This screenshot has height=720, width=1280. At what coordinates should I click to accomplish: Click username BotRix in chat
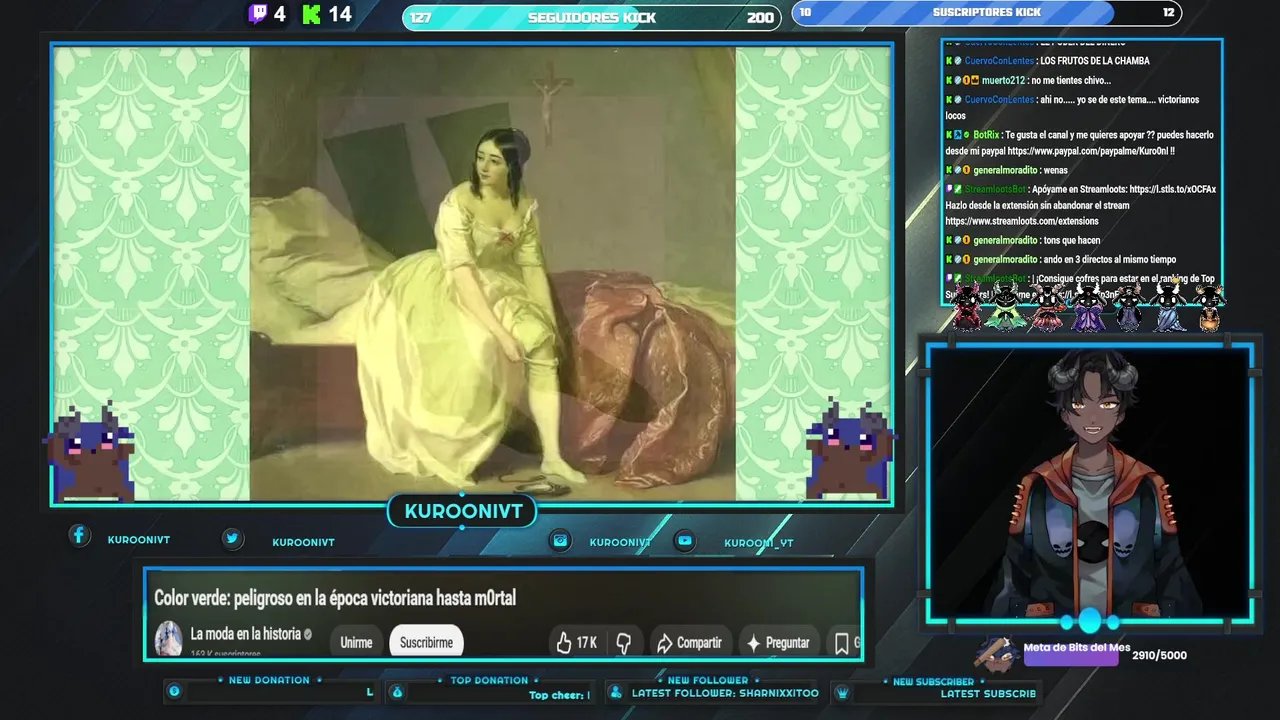[x=985, y=135]
